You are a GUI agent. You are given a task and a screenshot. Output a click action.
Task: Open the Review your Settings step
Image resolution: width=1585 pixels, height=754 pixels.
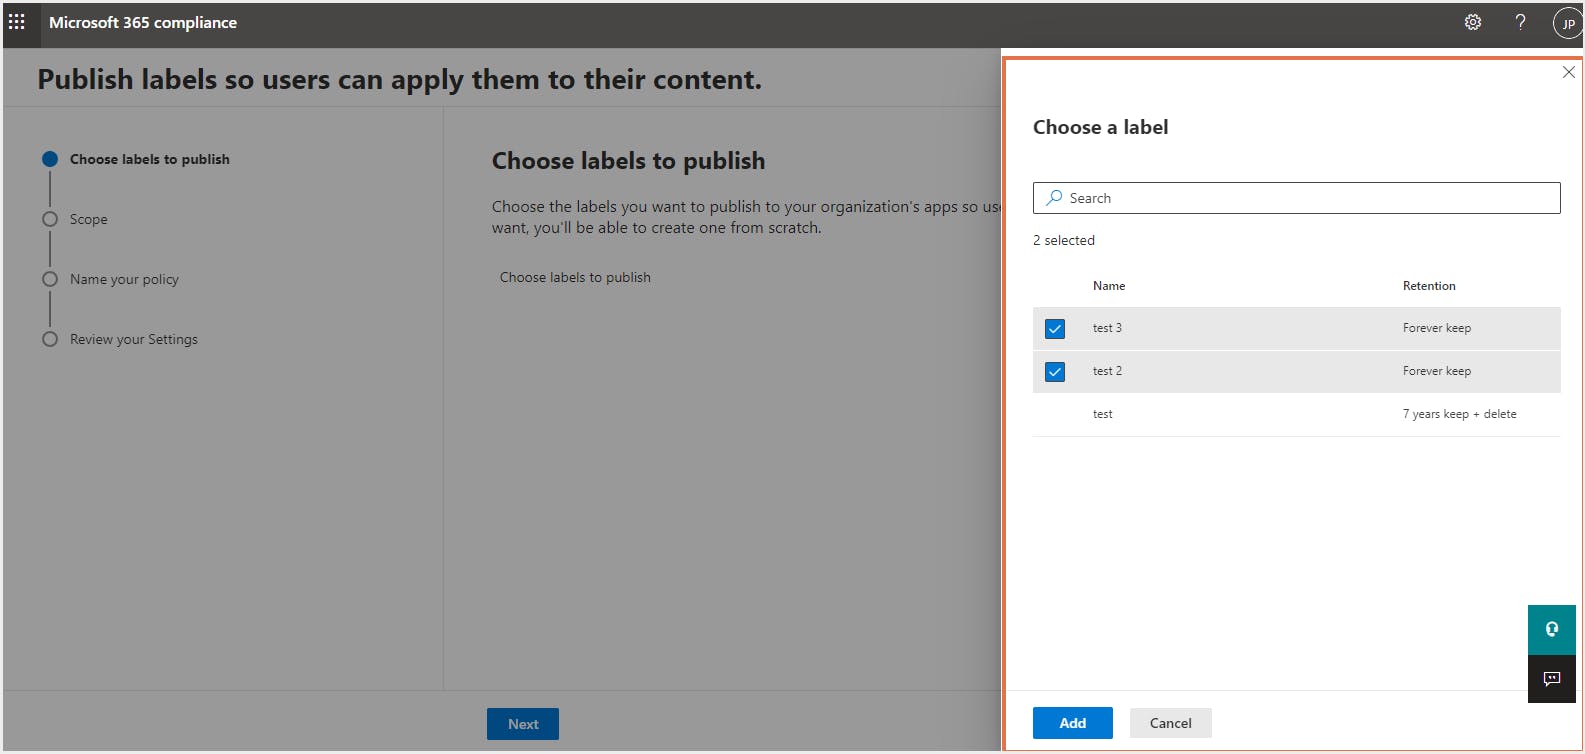(133, 339)
